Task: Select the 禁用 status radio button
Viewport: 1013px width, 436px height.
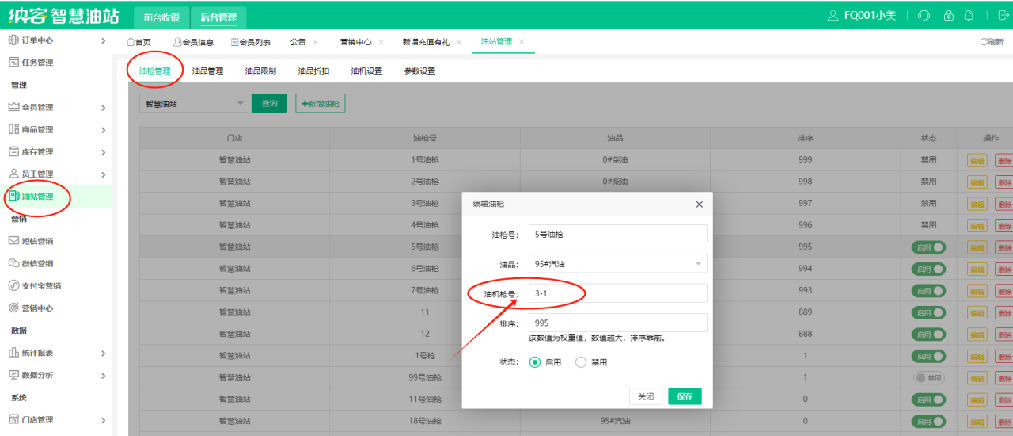Action: pos(581,362)
